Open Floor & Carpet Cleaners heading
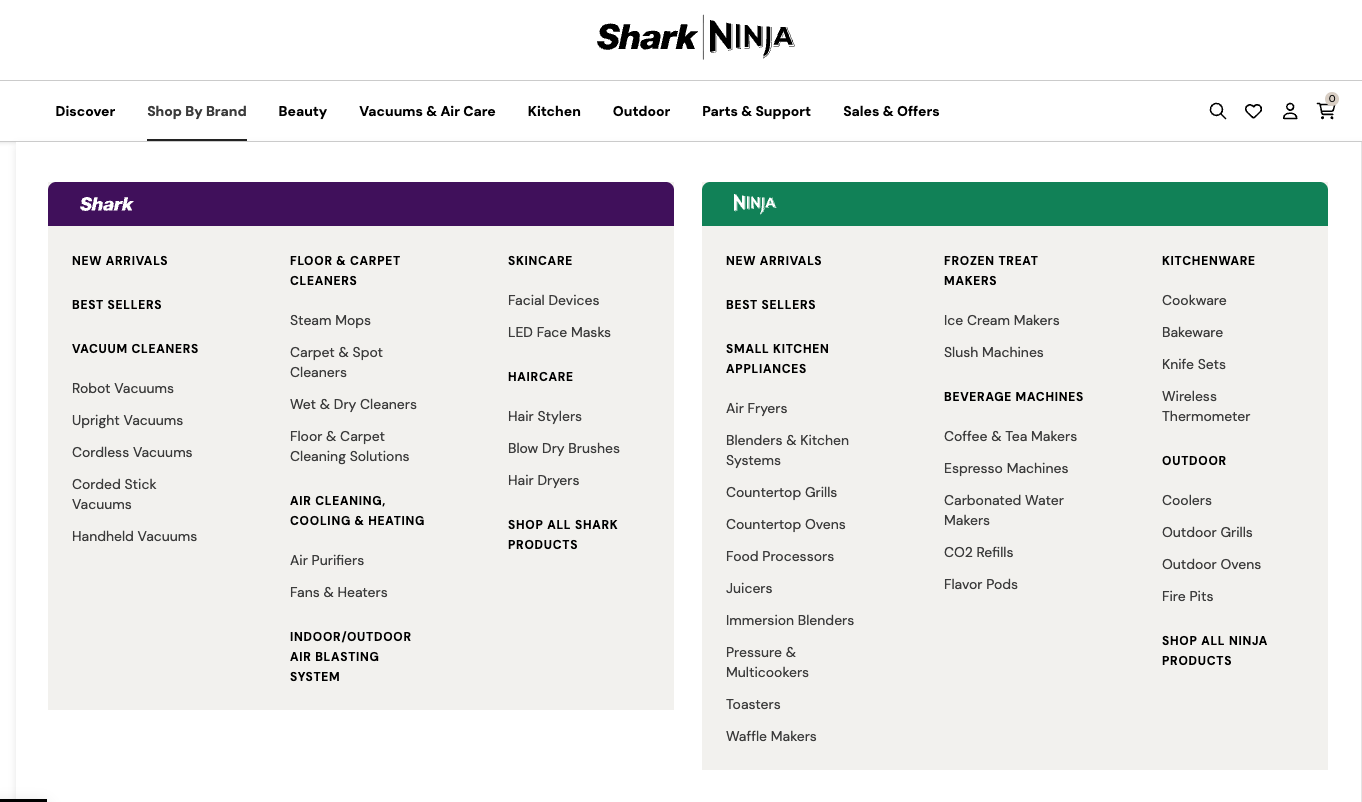1362x802 pixels. click(345, 271)
